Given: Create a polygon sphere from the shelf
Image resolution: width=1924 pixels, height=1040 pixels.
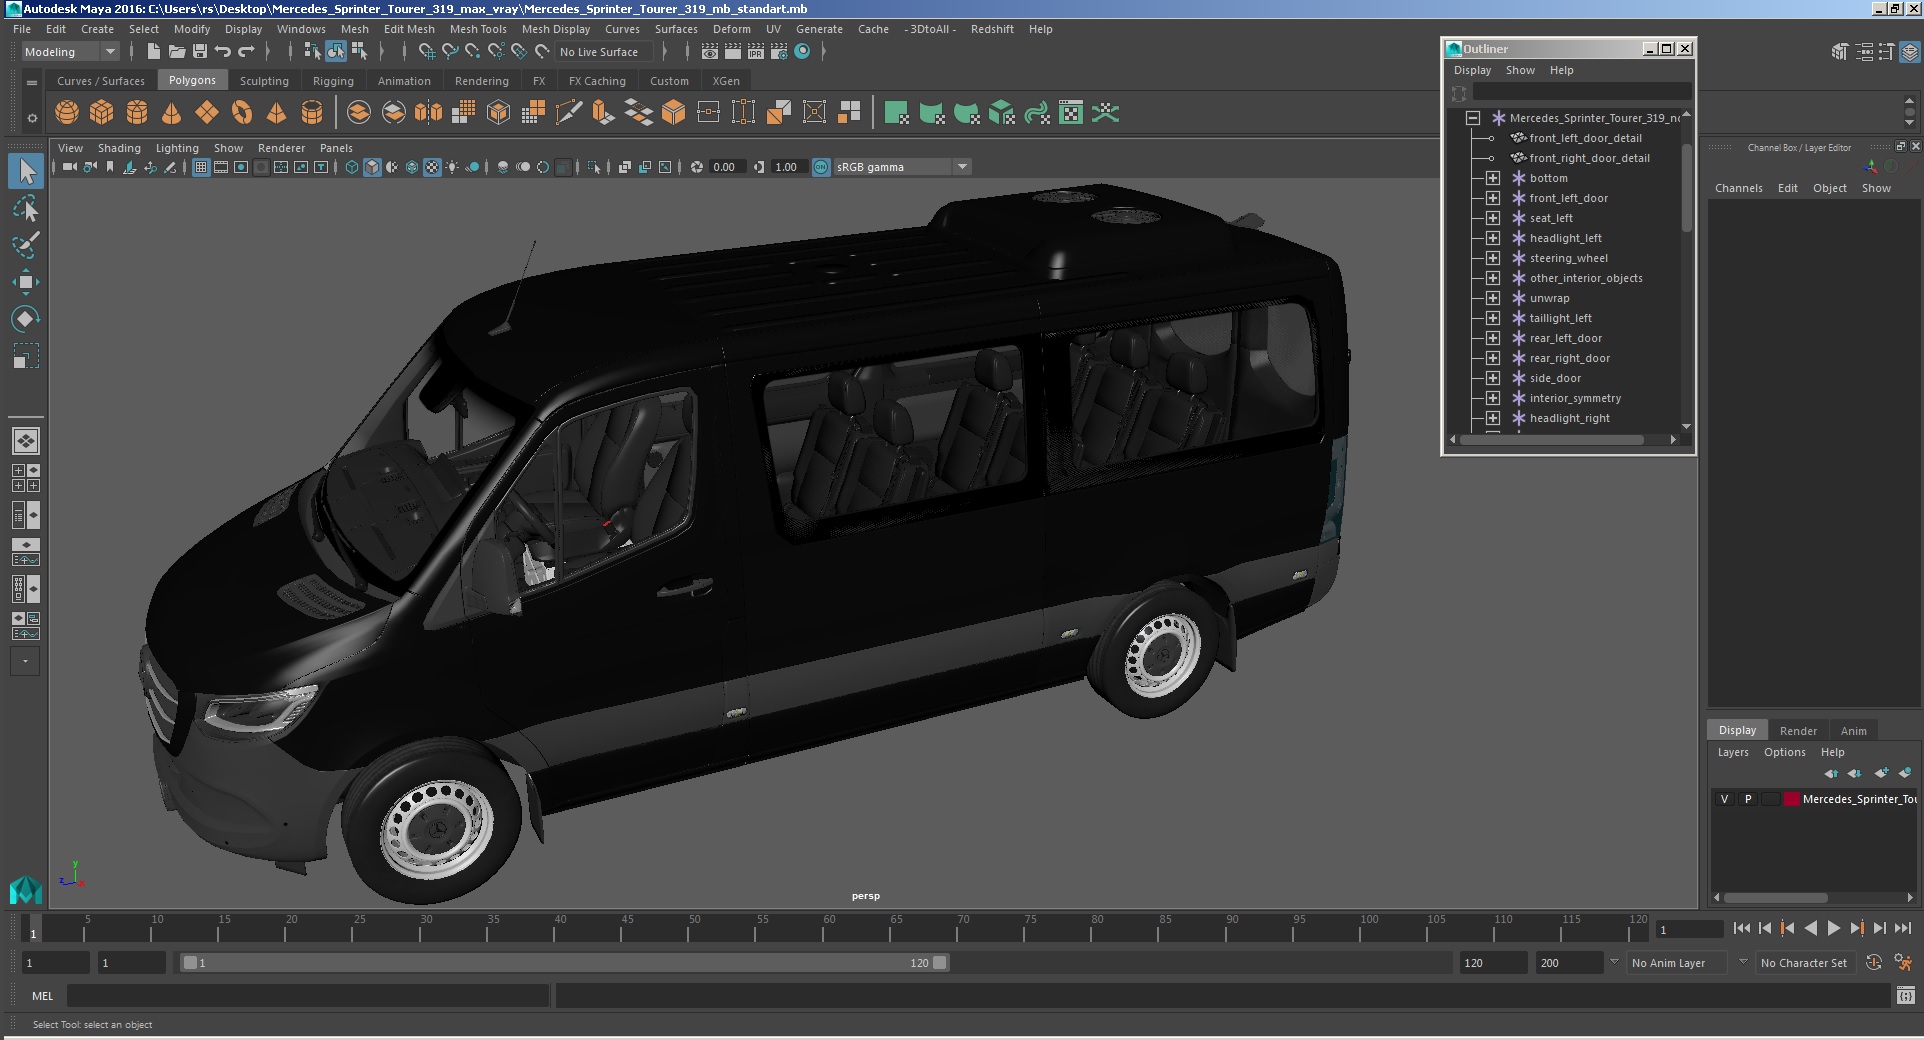Looking at the screenshot, I should coord(67,113).
